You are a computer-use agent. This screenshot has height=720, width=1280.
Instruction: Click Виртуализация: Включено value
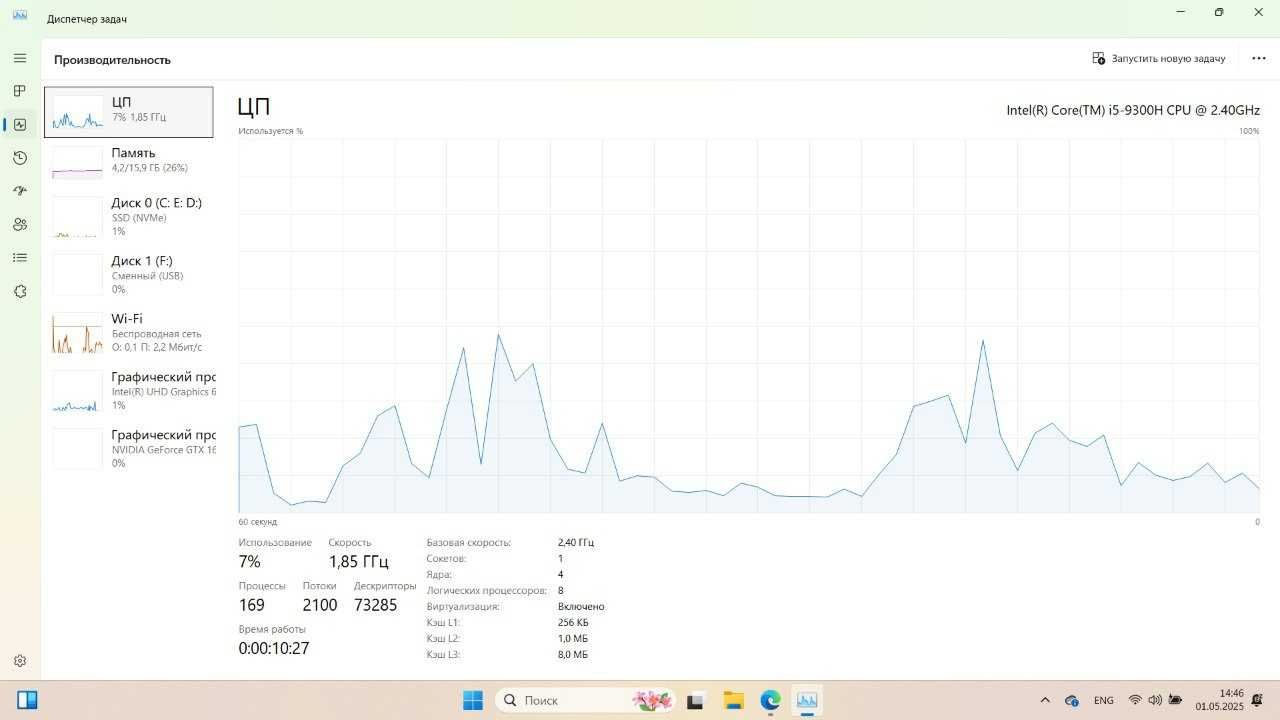pyautogui.click(x=581, y=606)
